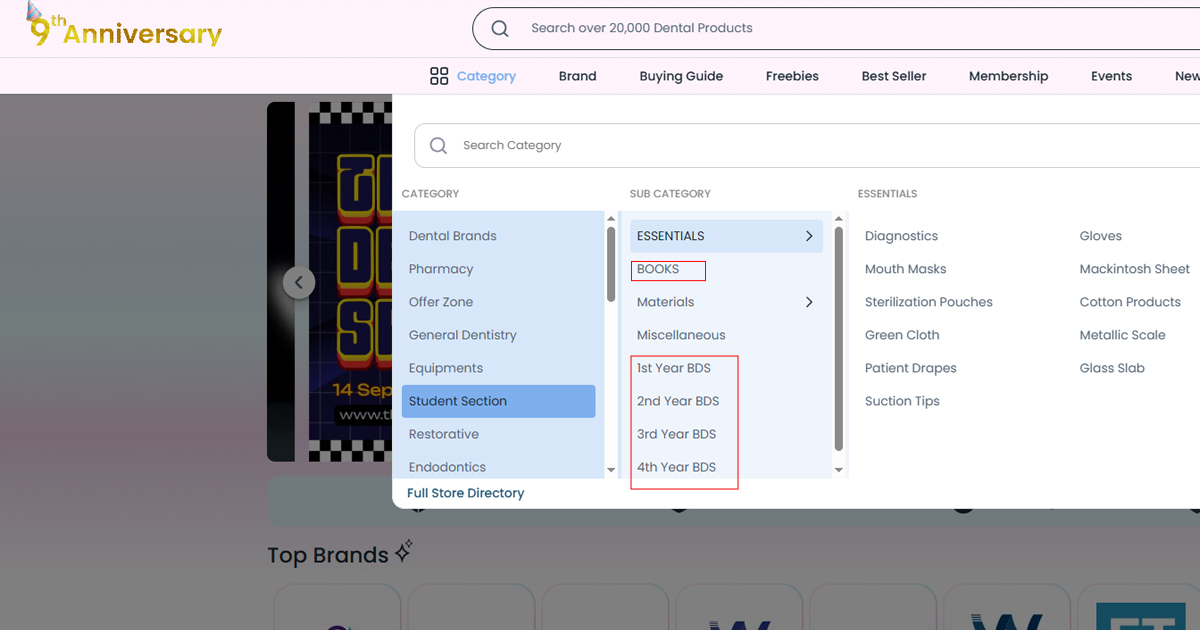Click the Category grid icon

(x=439, y=76)
